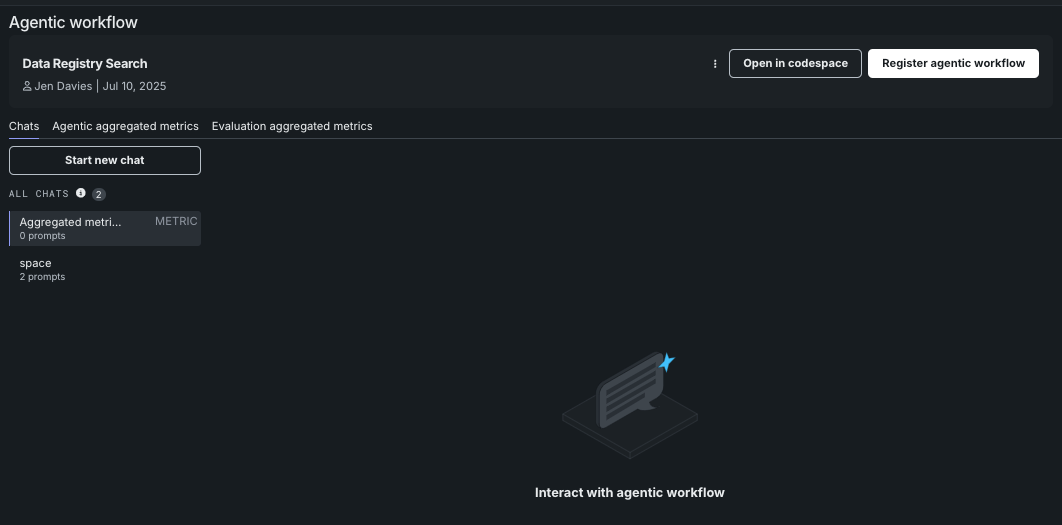Click the Agentic workflow page heading
Viewport: 1062px width, 525px height.
click(74, 22)
